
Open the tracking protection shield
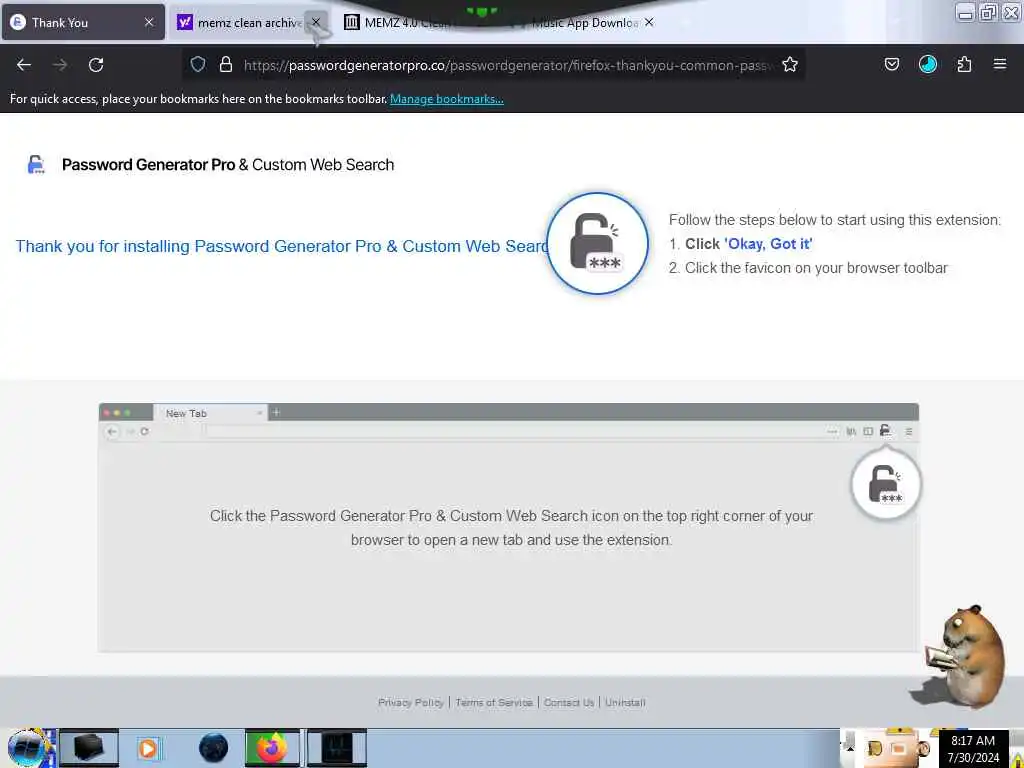click(198, 64)
